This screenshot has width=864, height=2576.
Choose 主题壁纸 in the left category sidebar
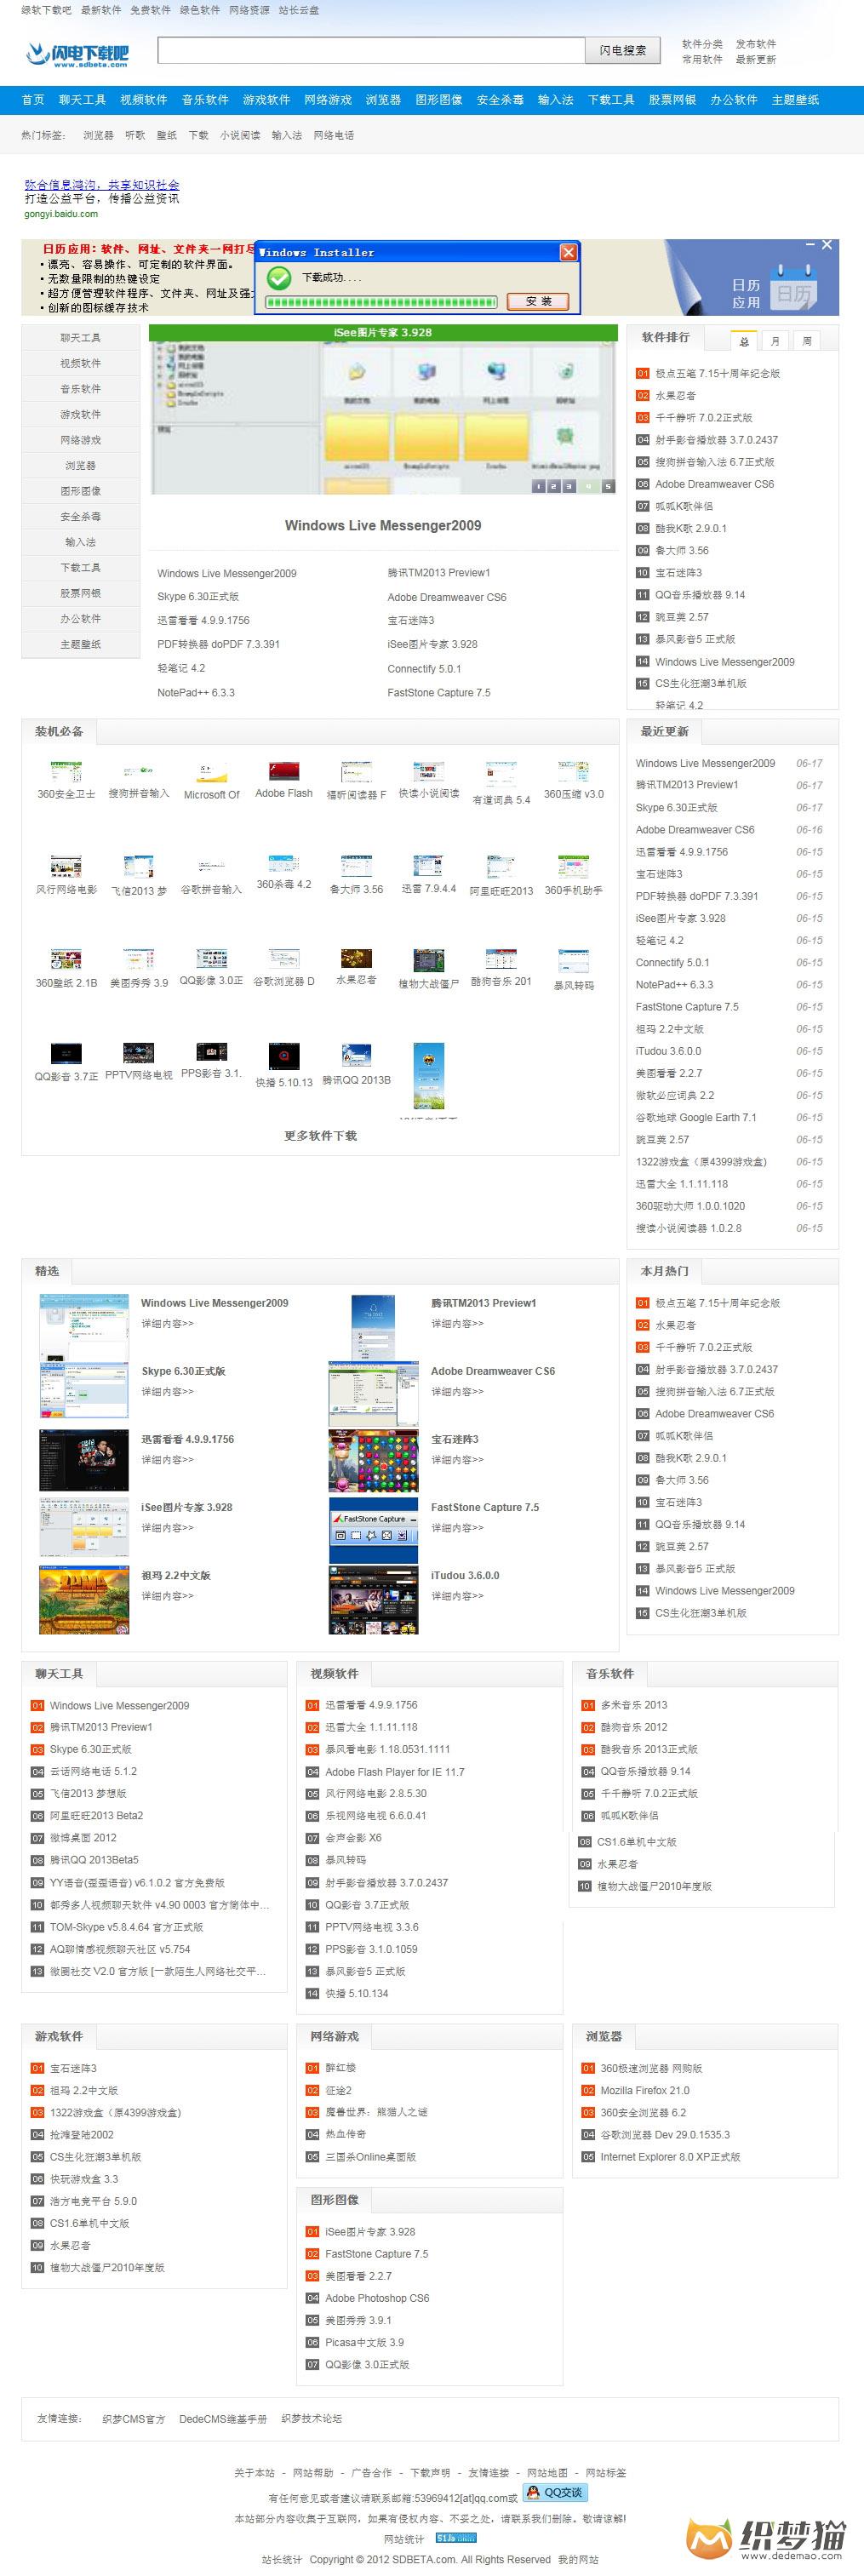81,645
